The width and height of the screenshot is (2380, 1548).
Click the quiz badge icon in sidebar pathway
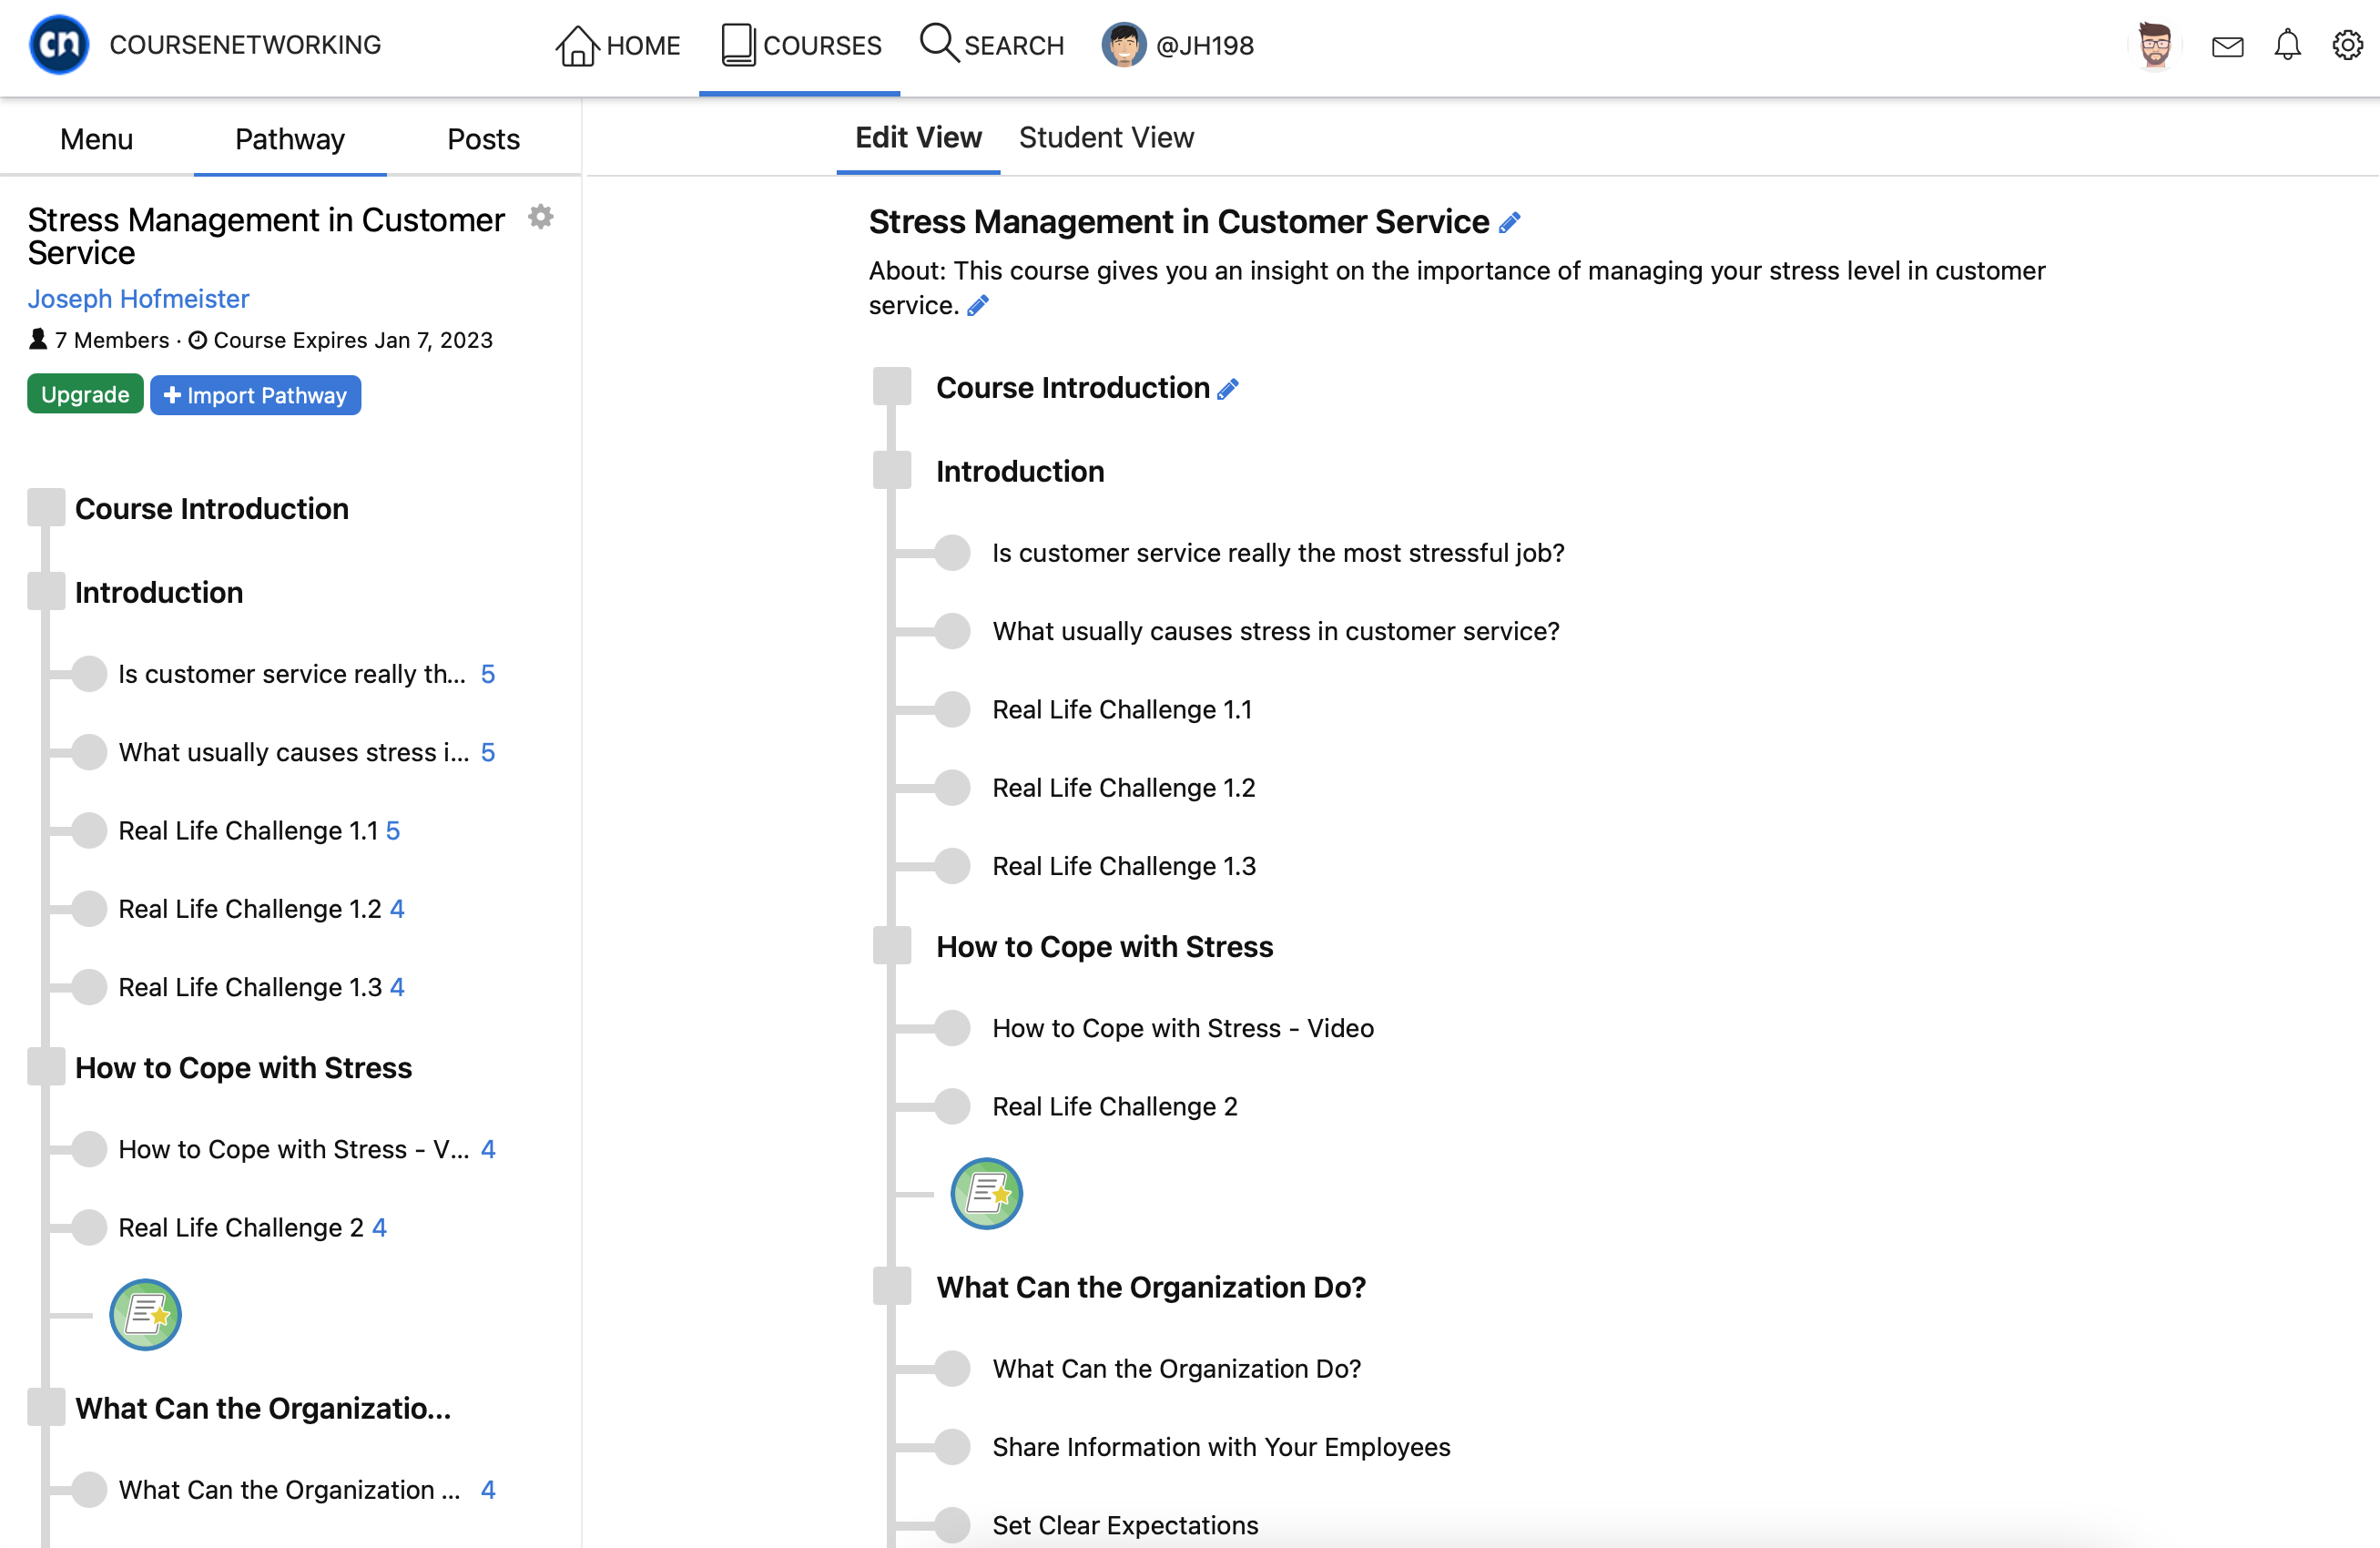click(145, 1315)
